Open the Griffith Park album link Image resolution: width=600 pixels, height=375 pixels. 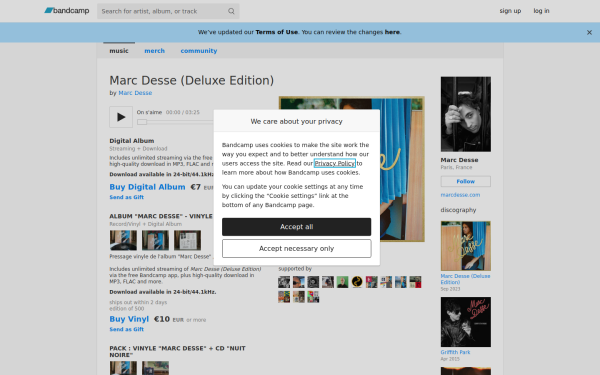455,352
